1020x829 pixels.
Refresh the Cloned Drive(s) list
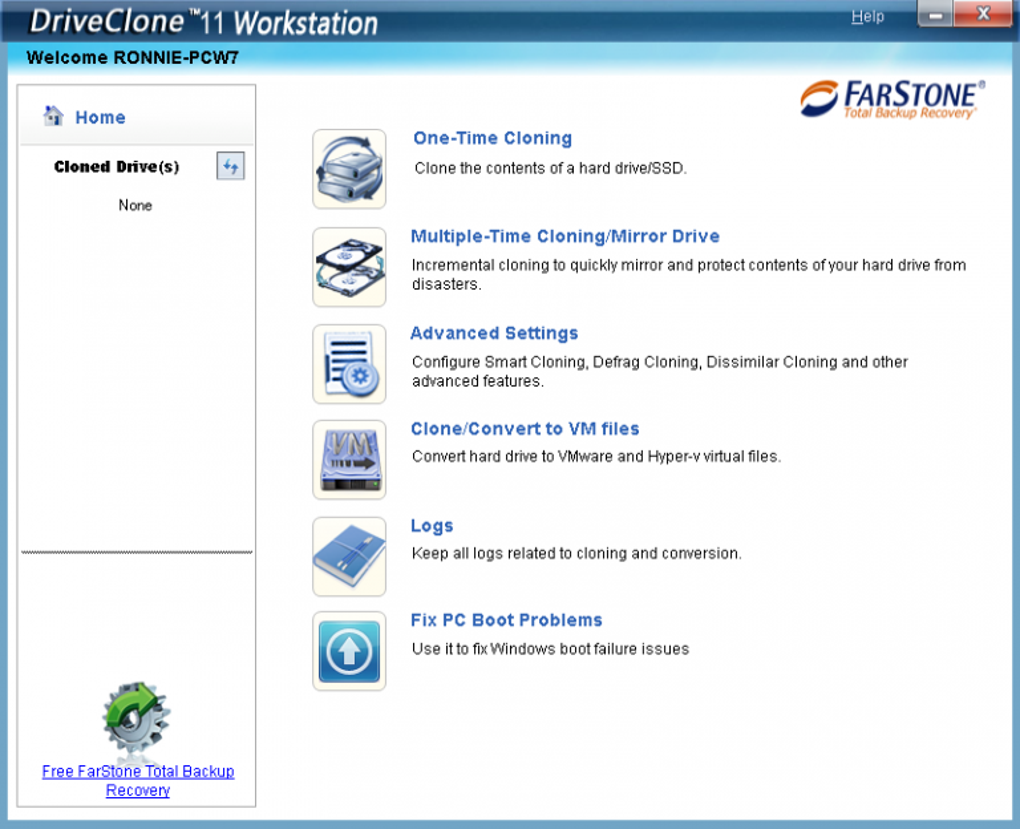[231, 167]
